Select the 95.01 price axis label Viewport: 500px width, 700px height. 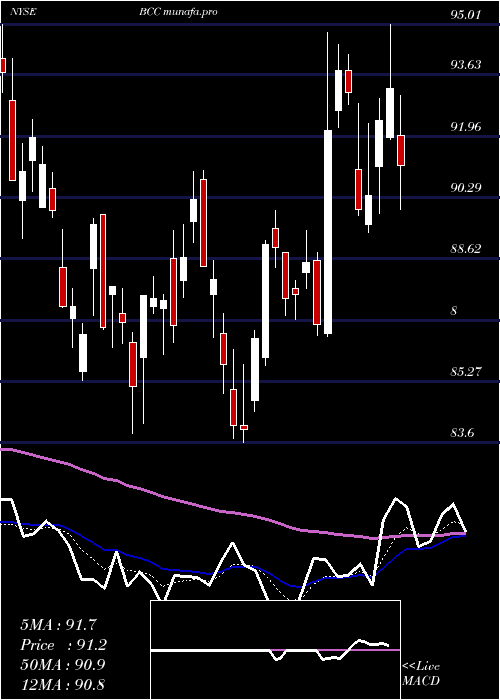coord(465,15)
